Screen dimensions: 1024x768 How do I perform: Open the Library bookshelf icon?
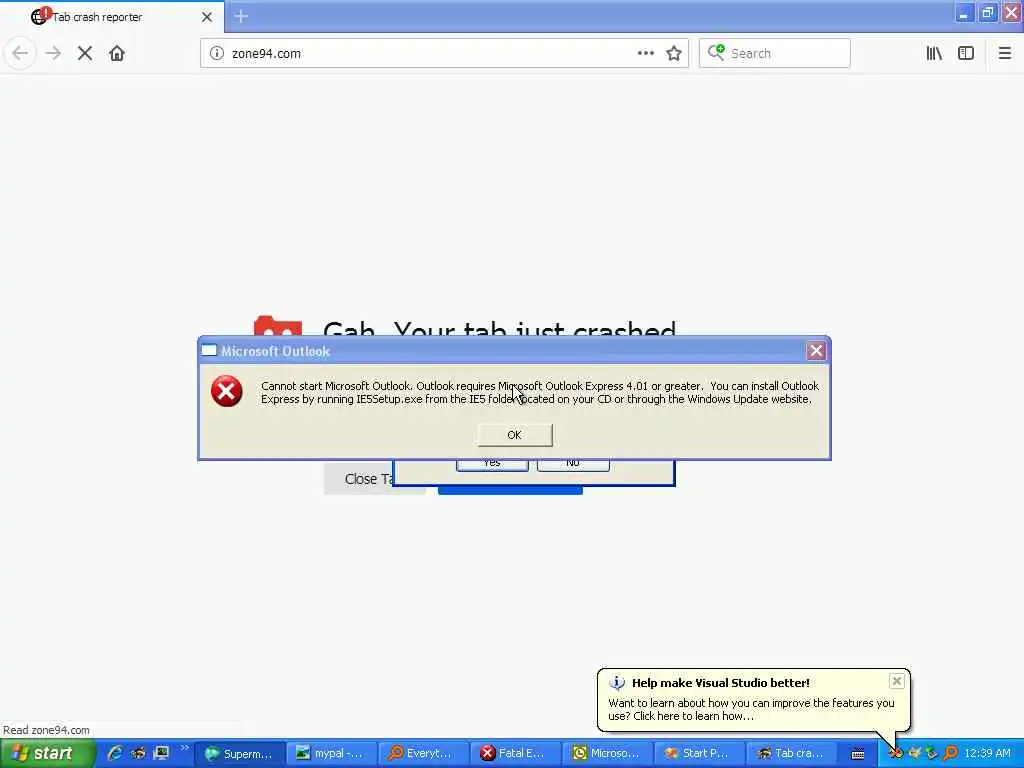[934, 54]
